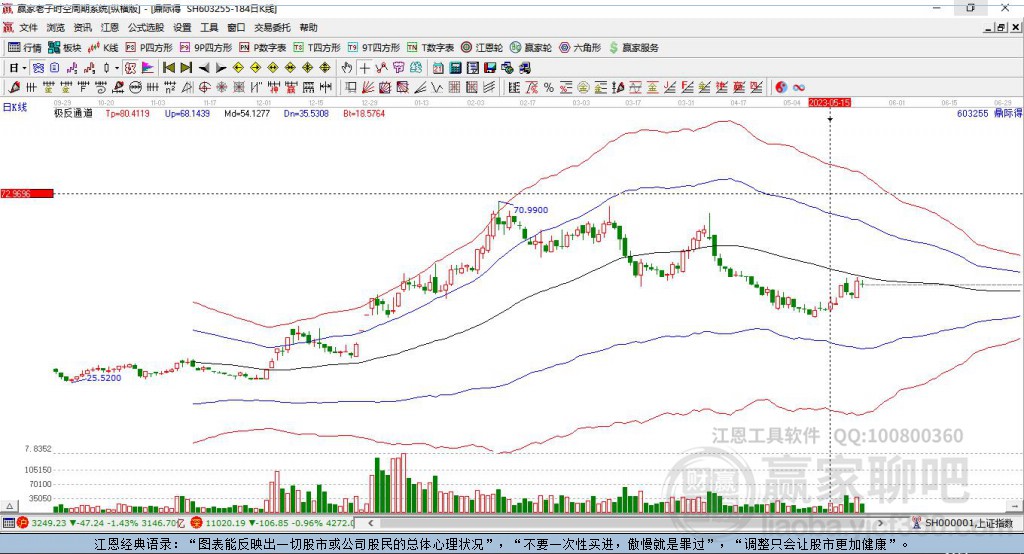Open the calendar date icon
This screenshot has height=554, width=1024.
pyautogui.click(x=438, y=68)
